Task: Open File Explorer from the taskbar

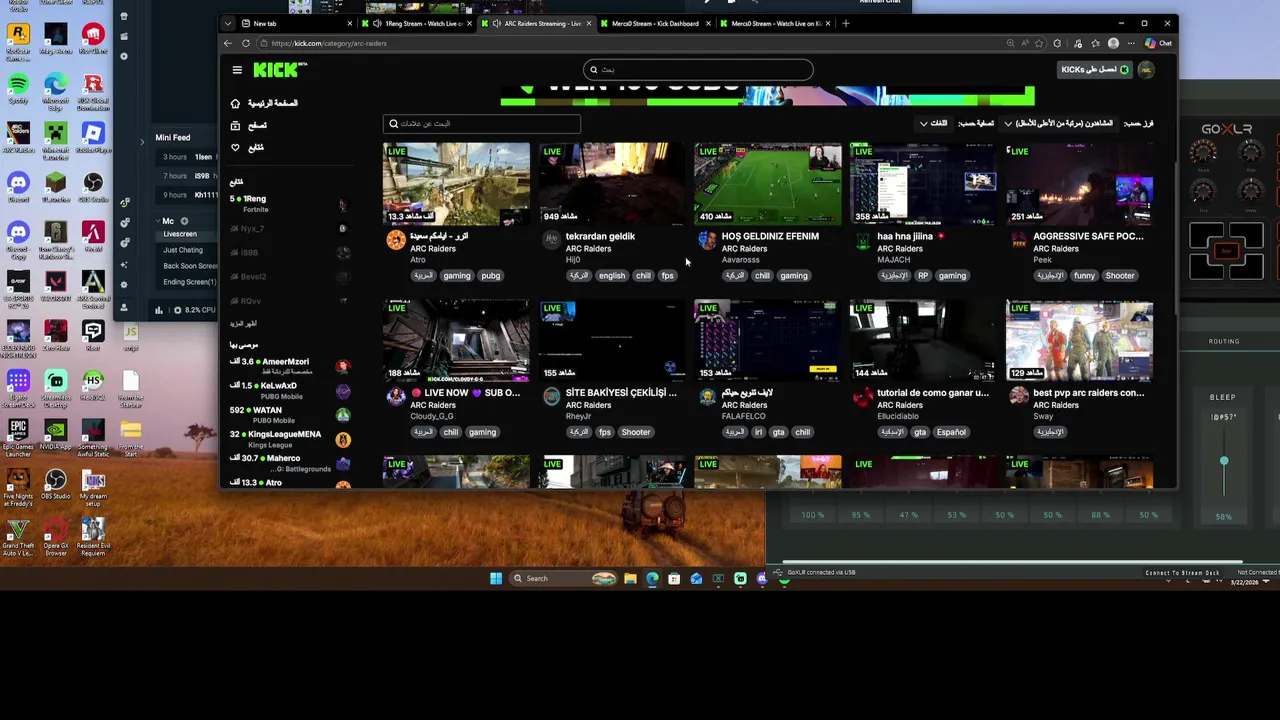Action: (x=630, y=578)
